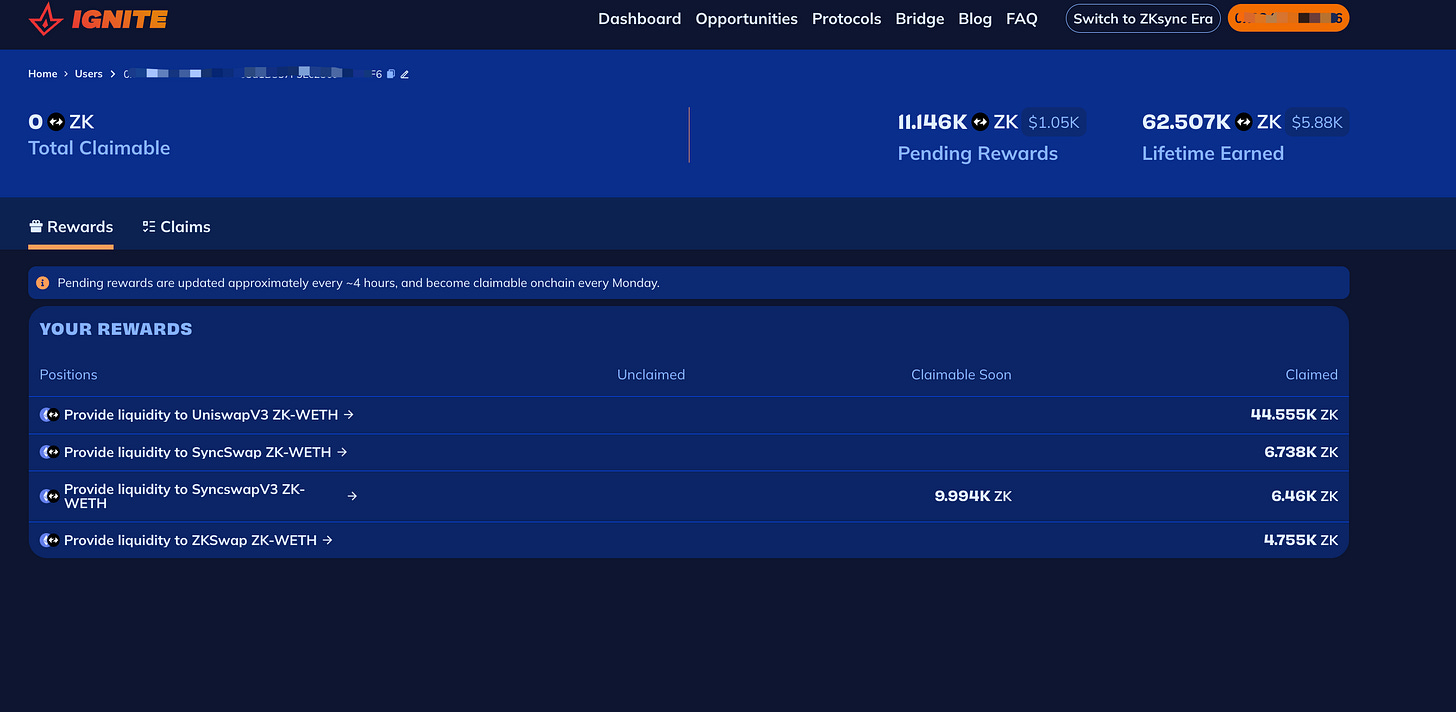Click the $5.88K lifetime earned badge

(1317, 122)
